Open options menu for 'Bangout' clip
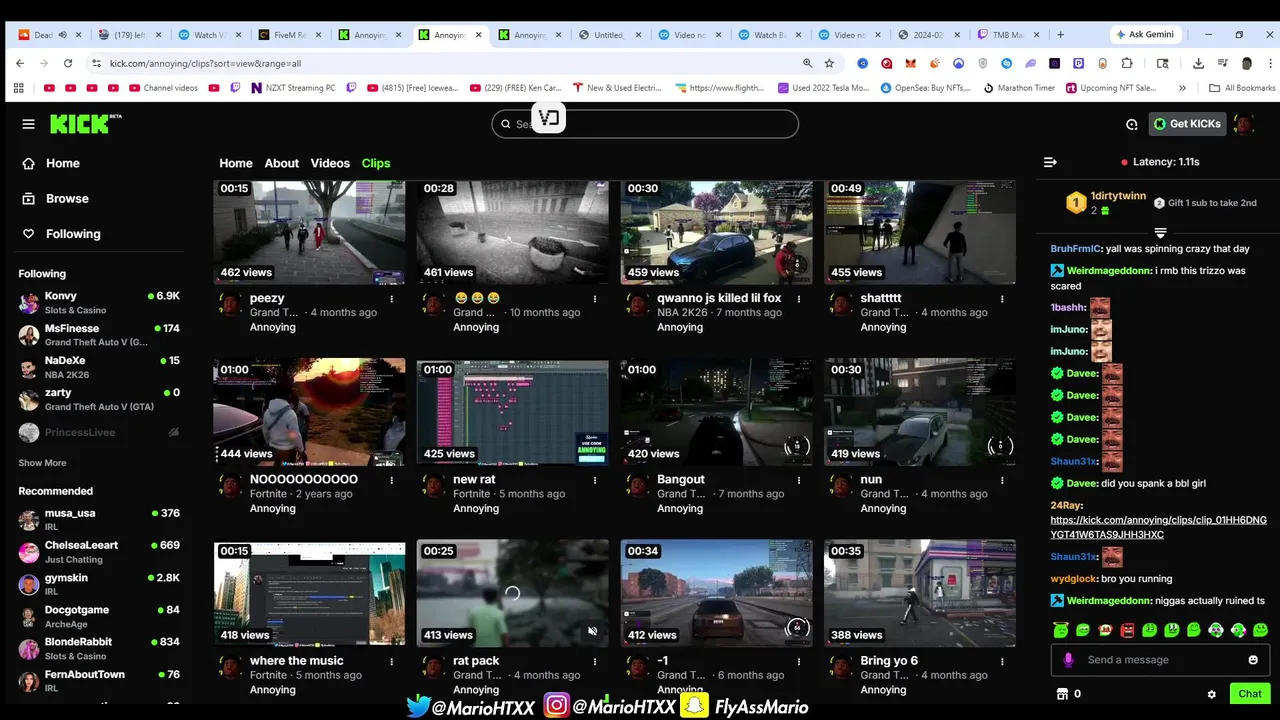 point(799,480)
